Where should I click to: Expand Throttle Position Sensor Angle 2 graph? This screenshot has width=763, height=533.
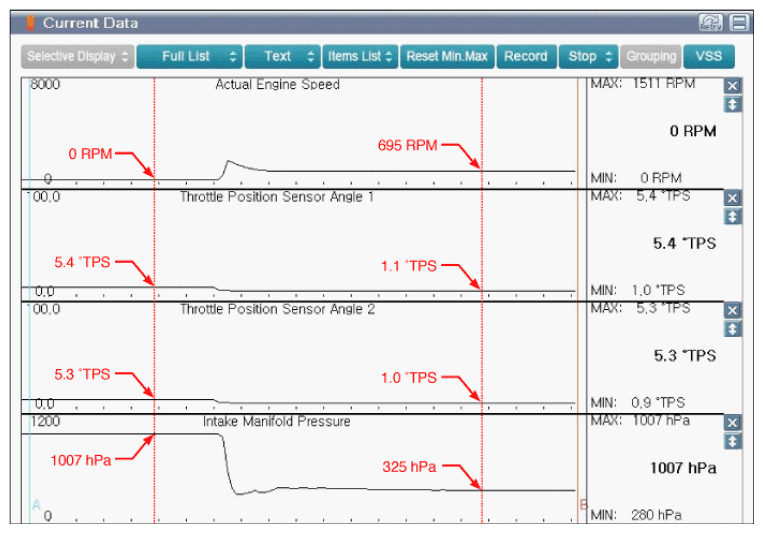coord(732,329)
